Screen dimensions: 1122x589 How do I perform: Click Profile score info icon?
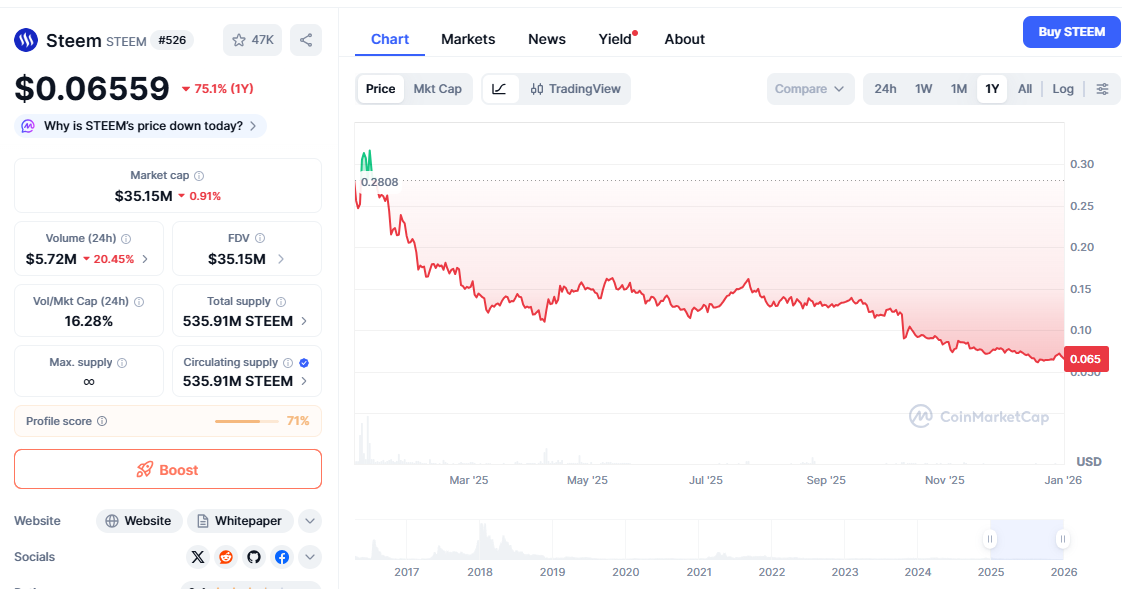pyautogui.click(x=102, y=421)
